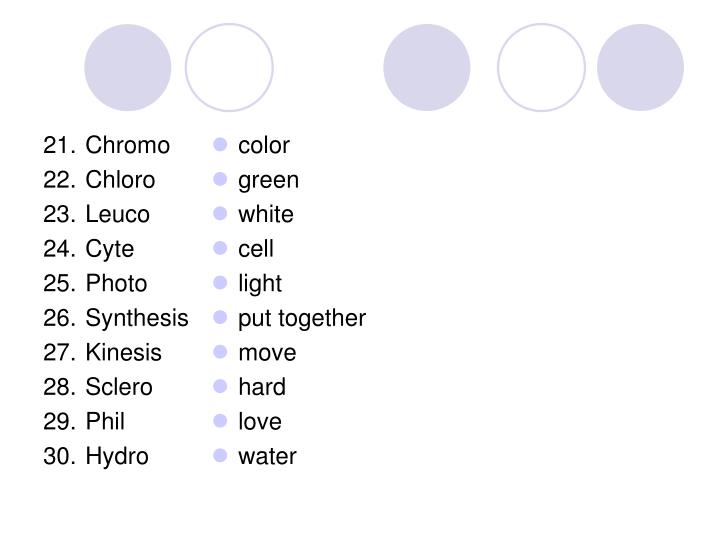This screenshot has width=720, height=540.
Task: Click the first filled lavender circle at top left
Action: 128,68
